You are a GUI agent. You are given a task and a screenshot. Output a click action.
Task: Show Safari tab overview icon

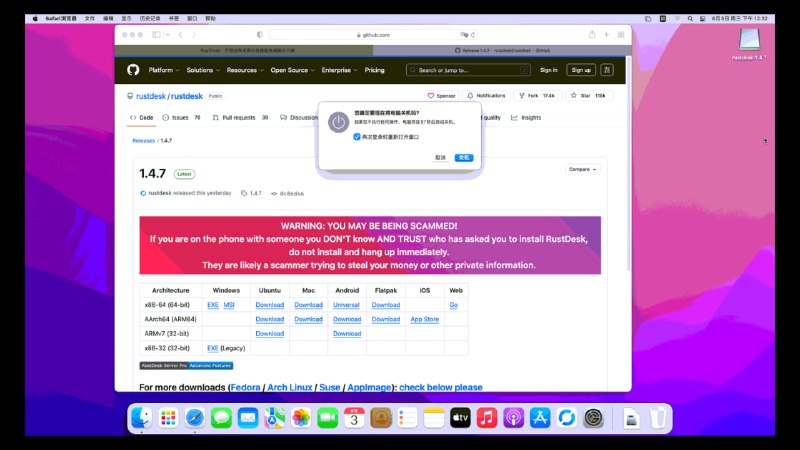coord(621,35)
